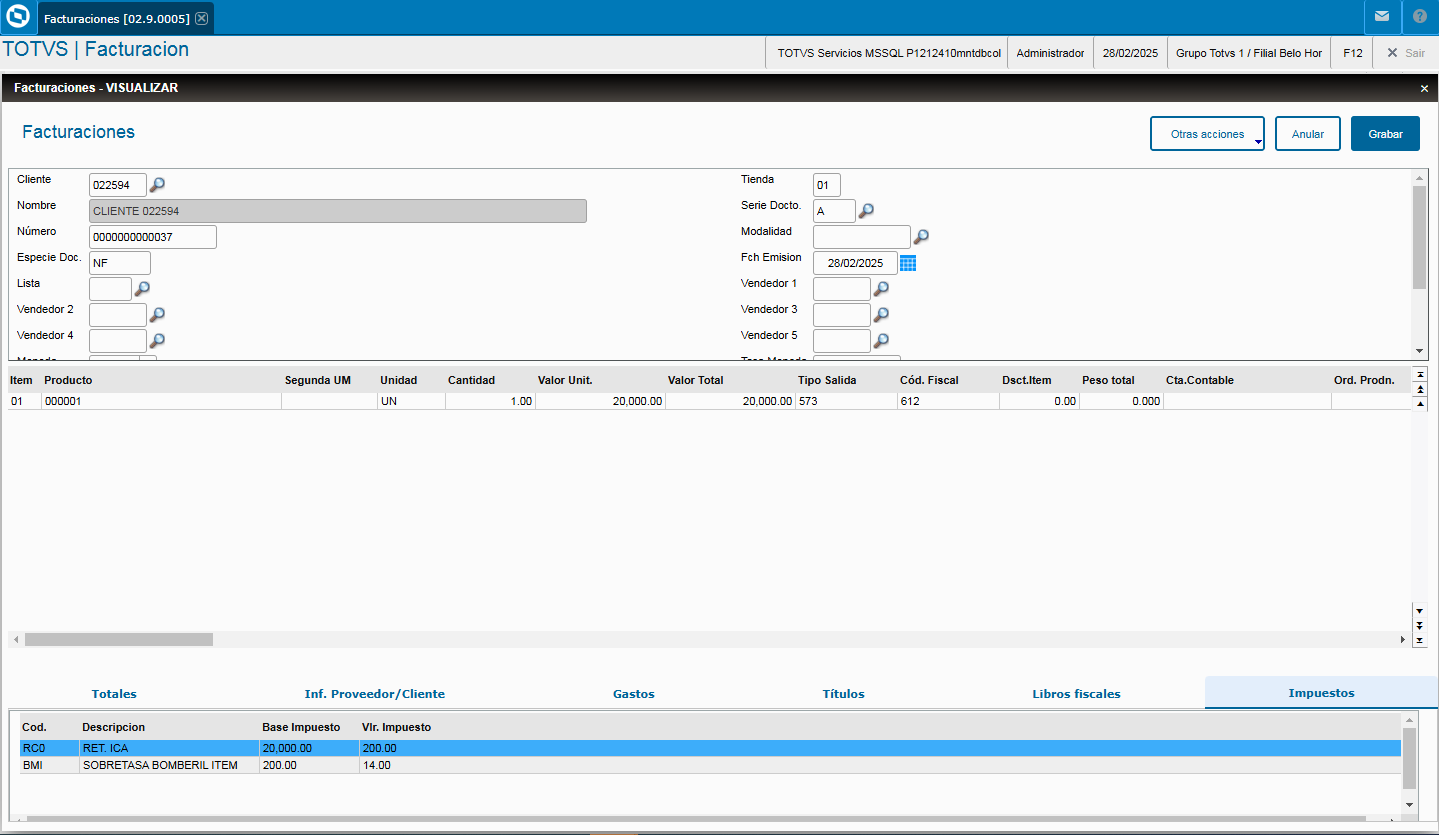The image size is (1439, 835).
Task: Close the Facturaciones [02.9.0005] tab with its X
Action: (x=202, y=18)
